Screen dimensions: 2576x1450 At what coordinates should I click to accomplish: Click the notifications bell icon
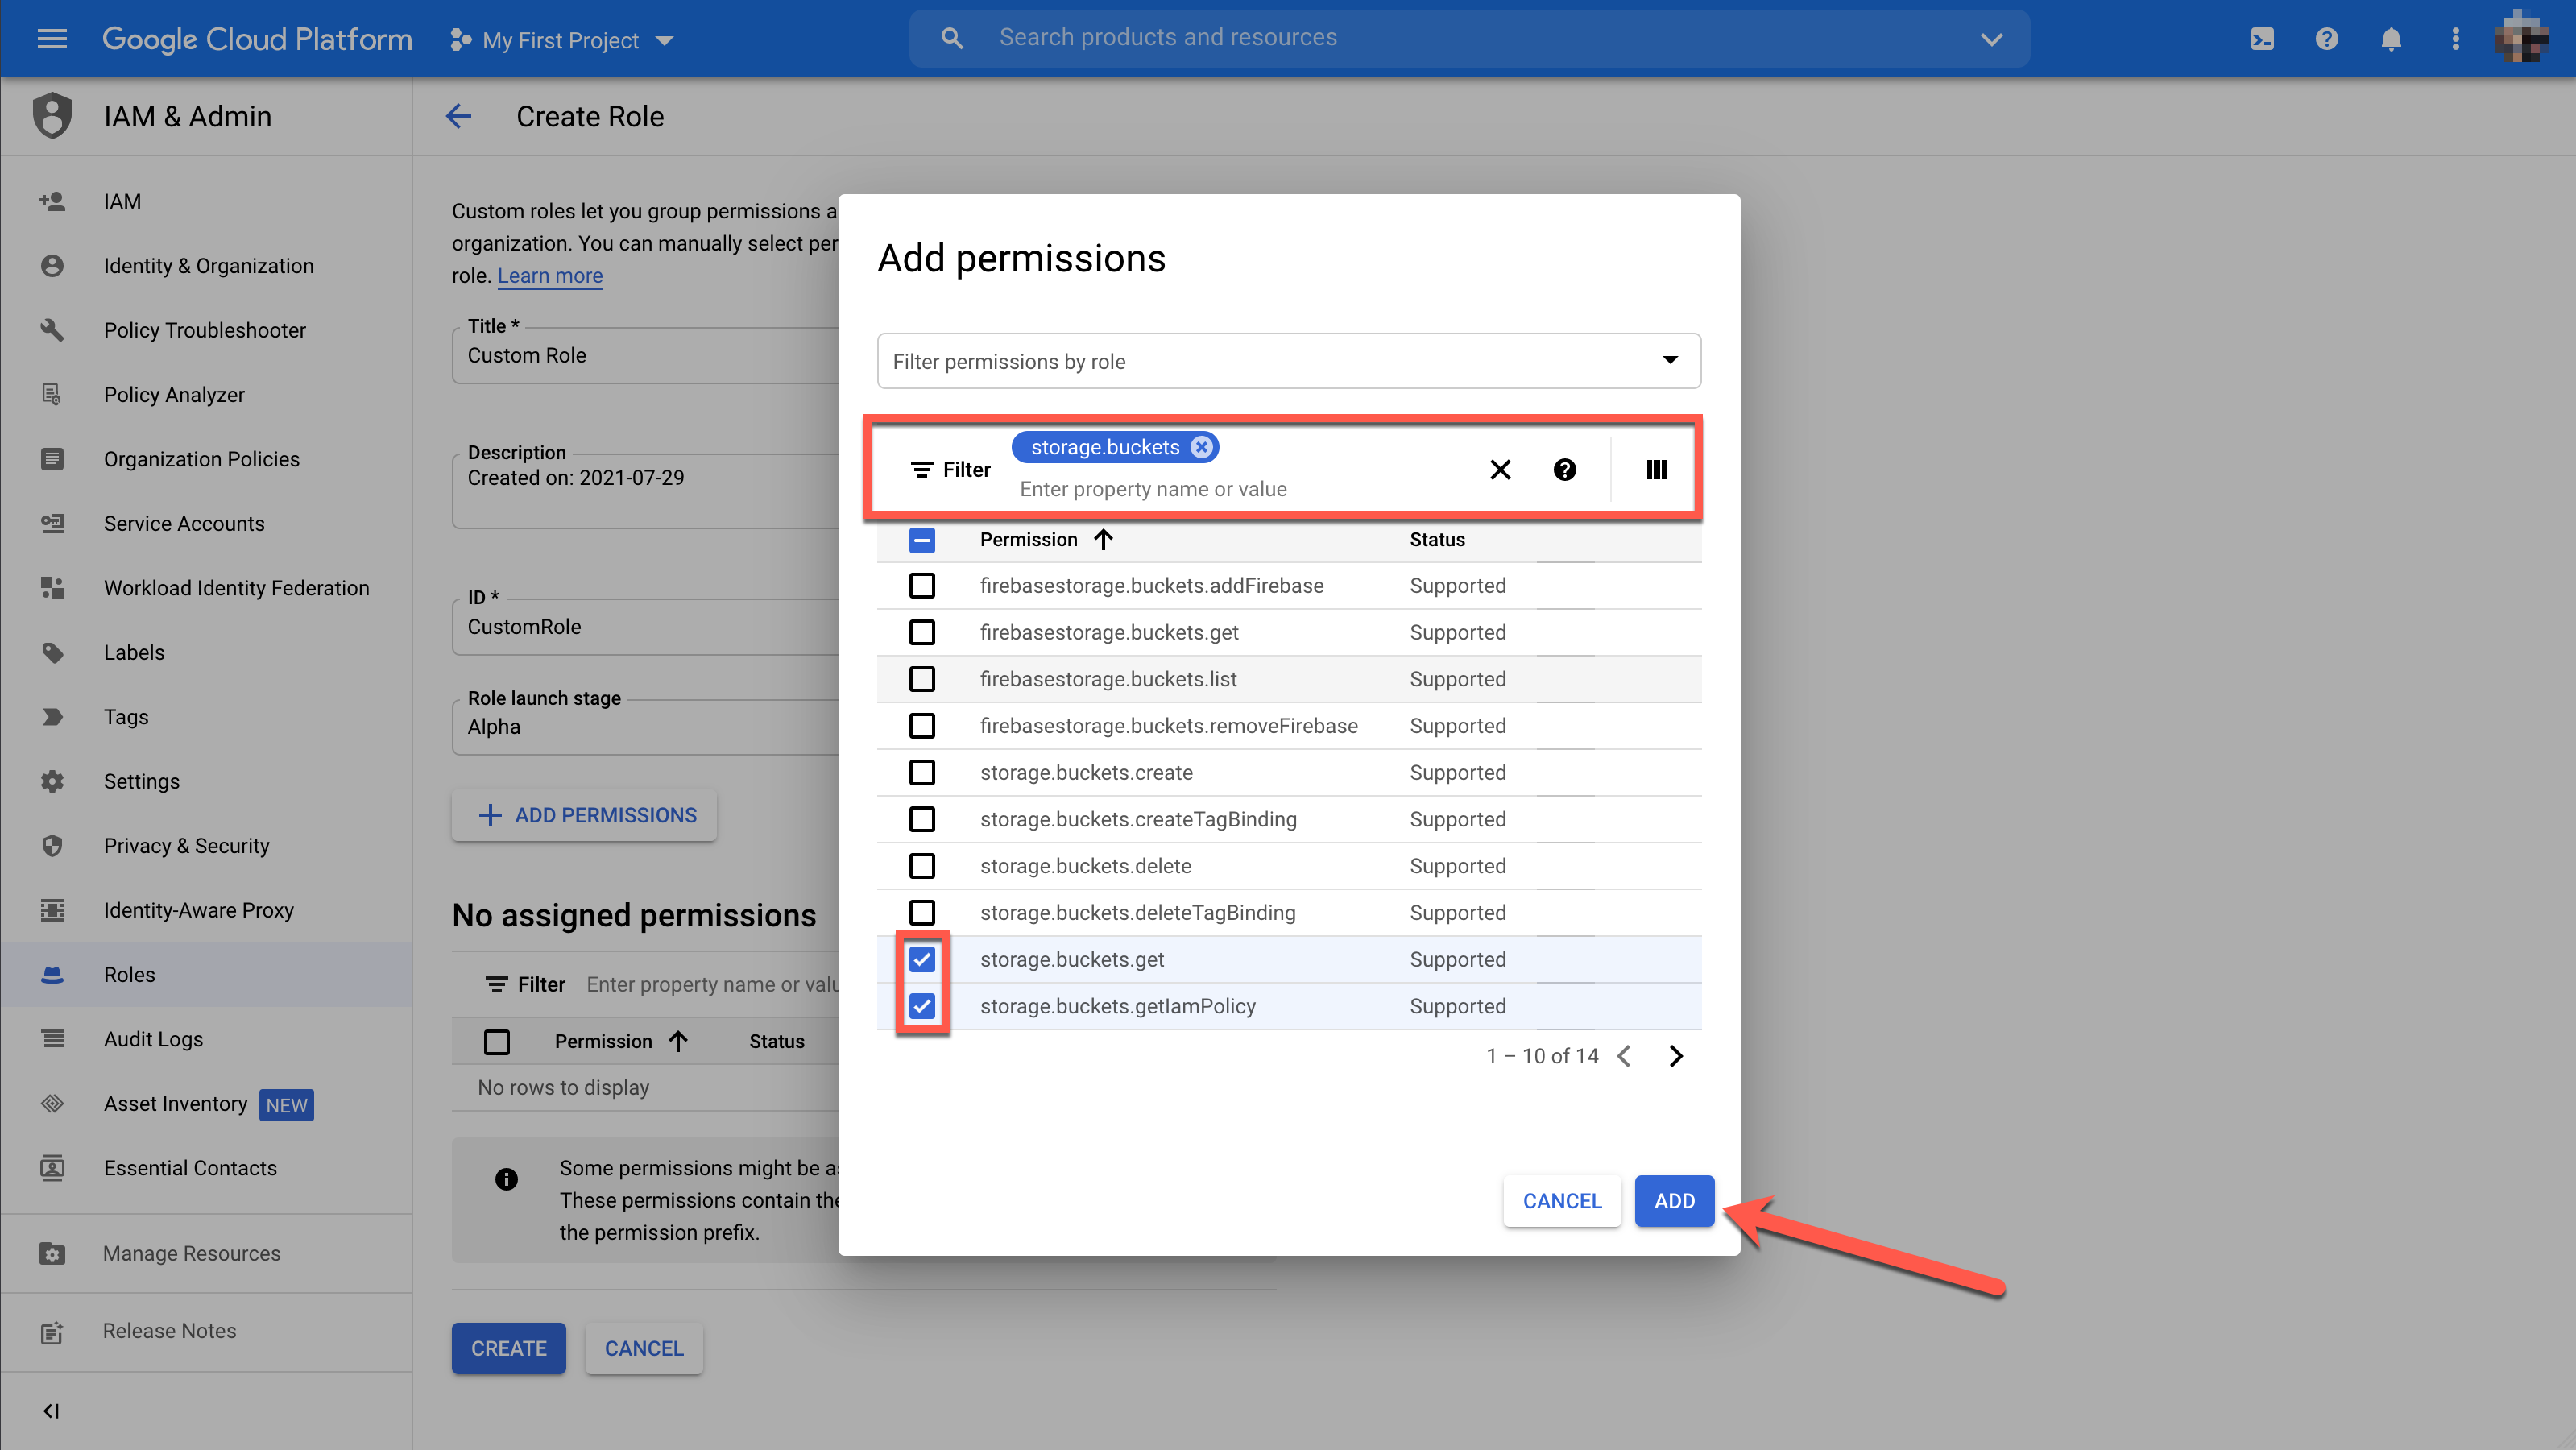(x=2391, y=39)
